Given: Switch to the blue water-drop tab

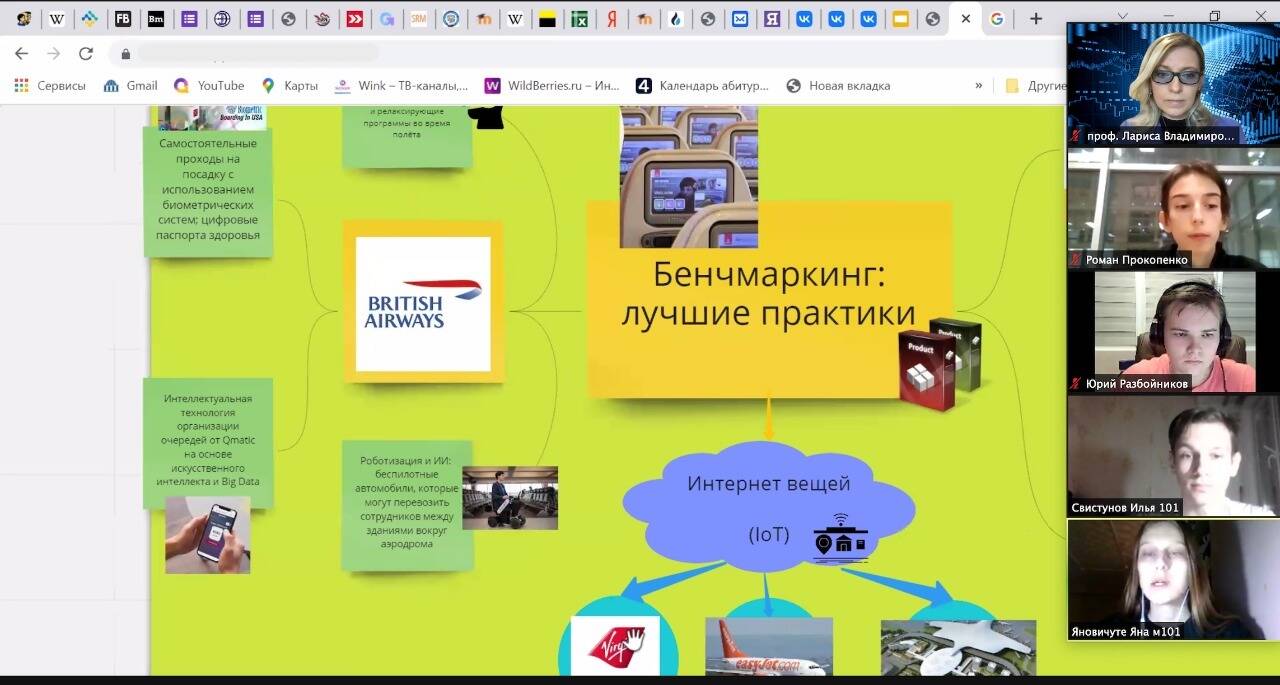Looking at the screenshot, I should (x=676, y=18).
